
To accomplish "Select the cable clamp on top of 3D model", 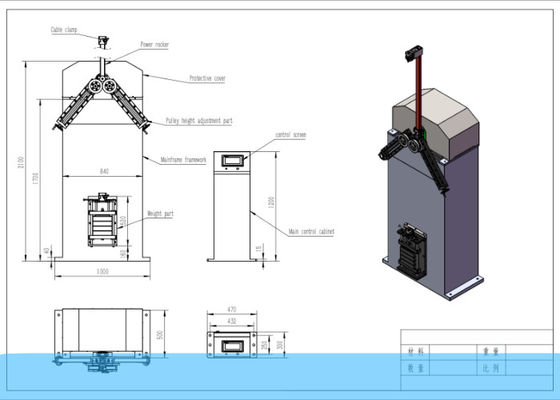I will 414,53.
